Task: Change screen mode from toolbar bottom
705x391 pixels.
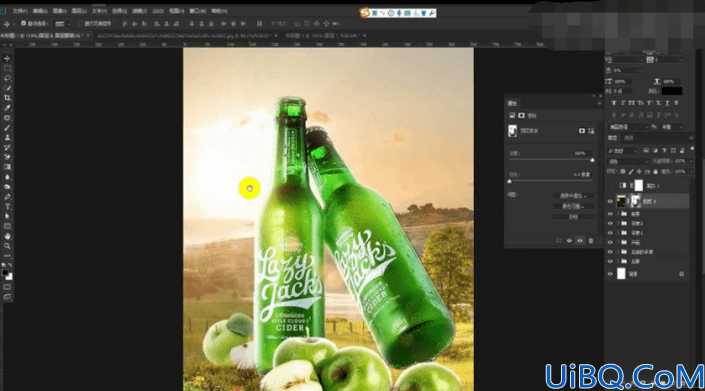Action: click(7, 297)
